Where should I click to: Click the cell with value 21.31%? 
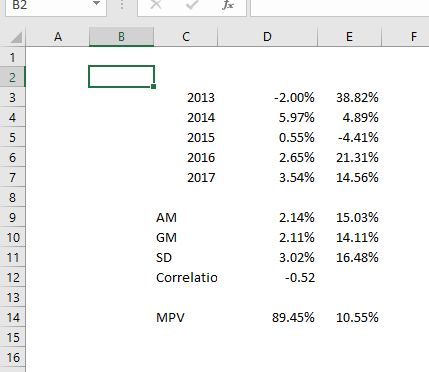pos(349,157)
